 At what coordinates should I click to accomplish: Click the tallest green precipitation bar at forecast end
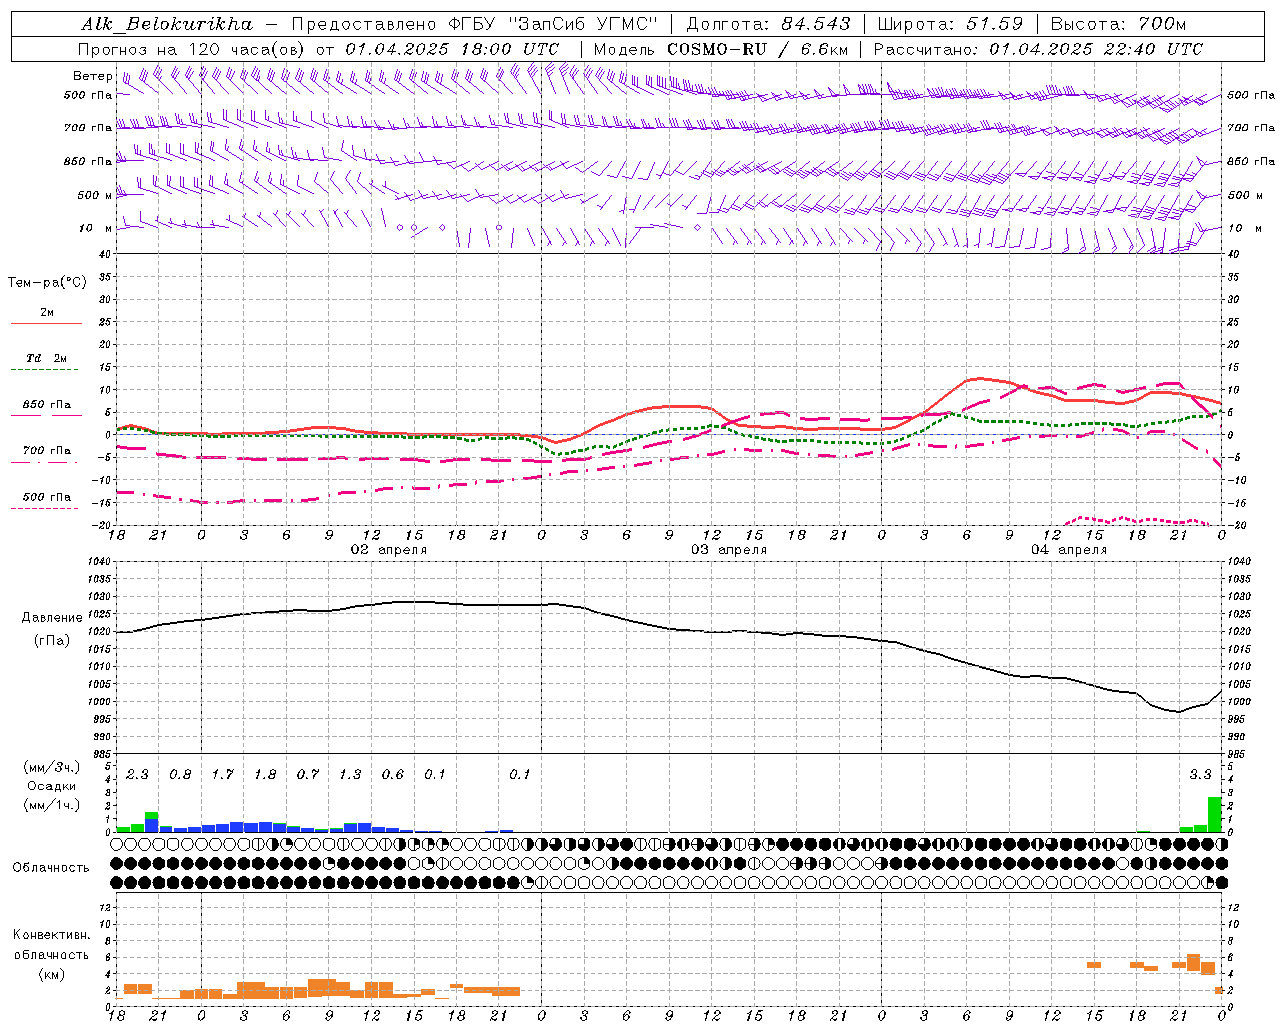[x=1214, y=814]
